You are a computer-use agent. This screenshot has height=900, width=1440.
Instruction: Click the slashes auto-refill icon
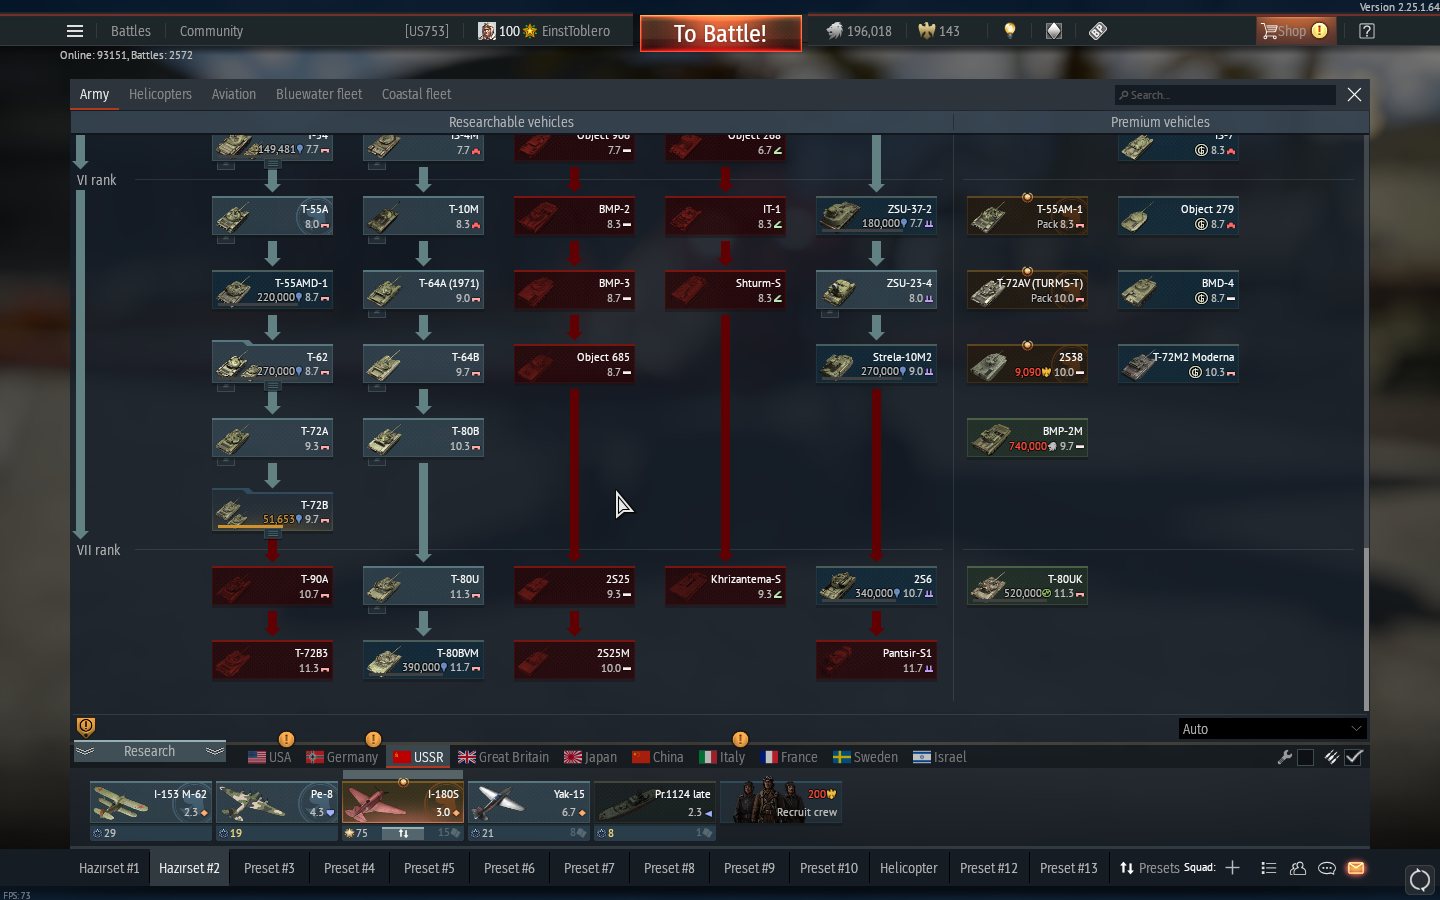(1331, 757)
